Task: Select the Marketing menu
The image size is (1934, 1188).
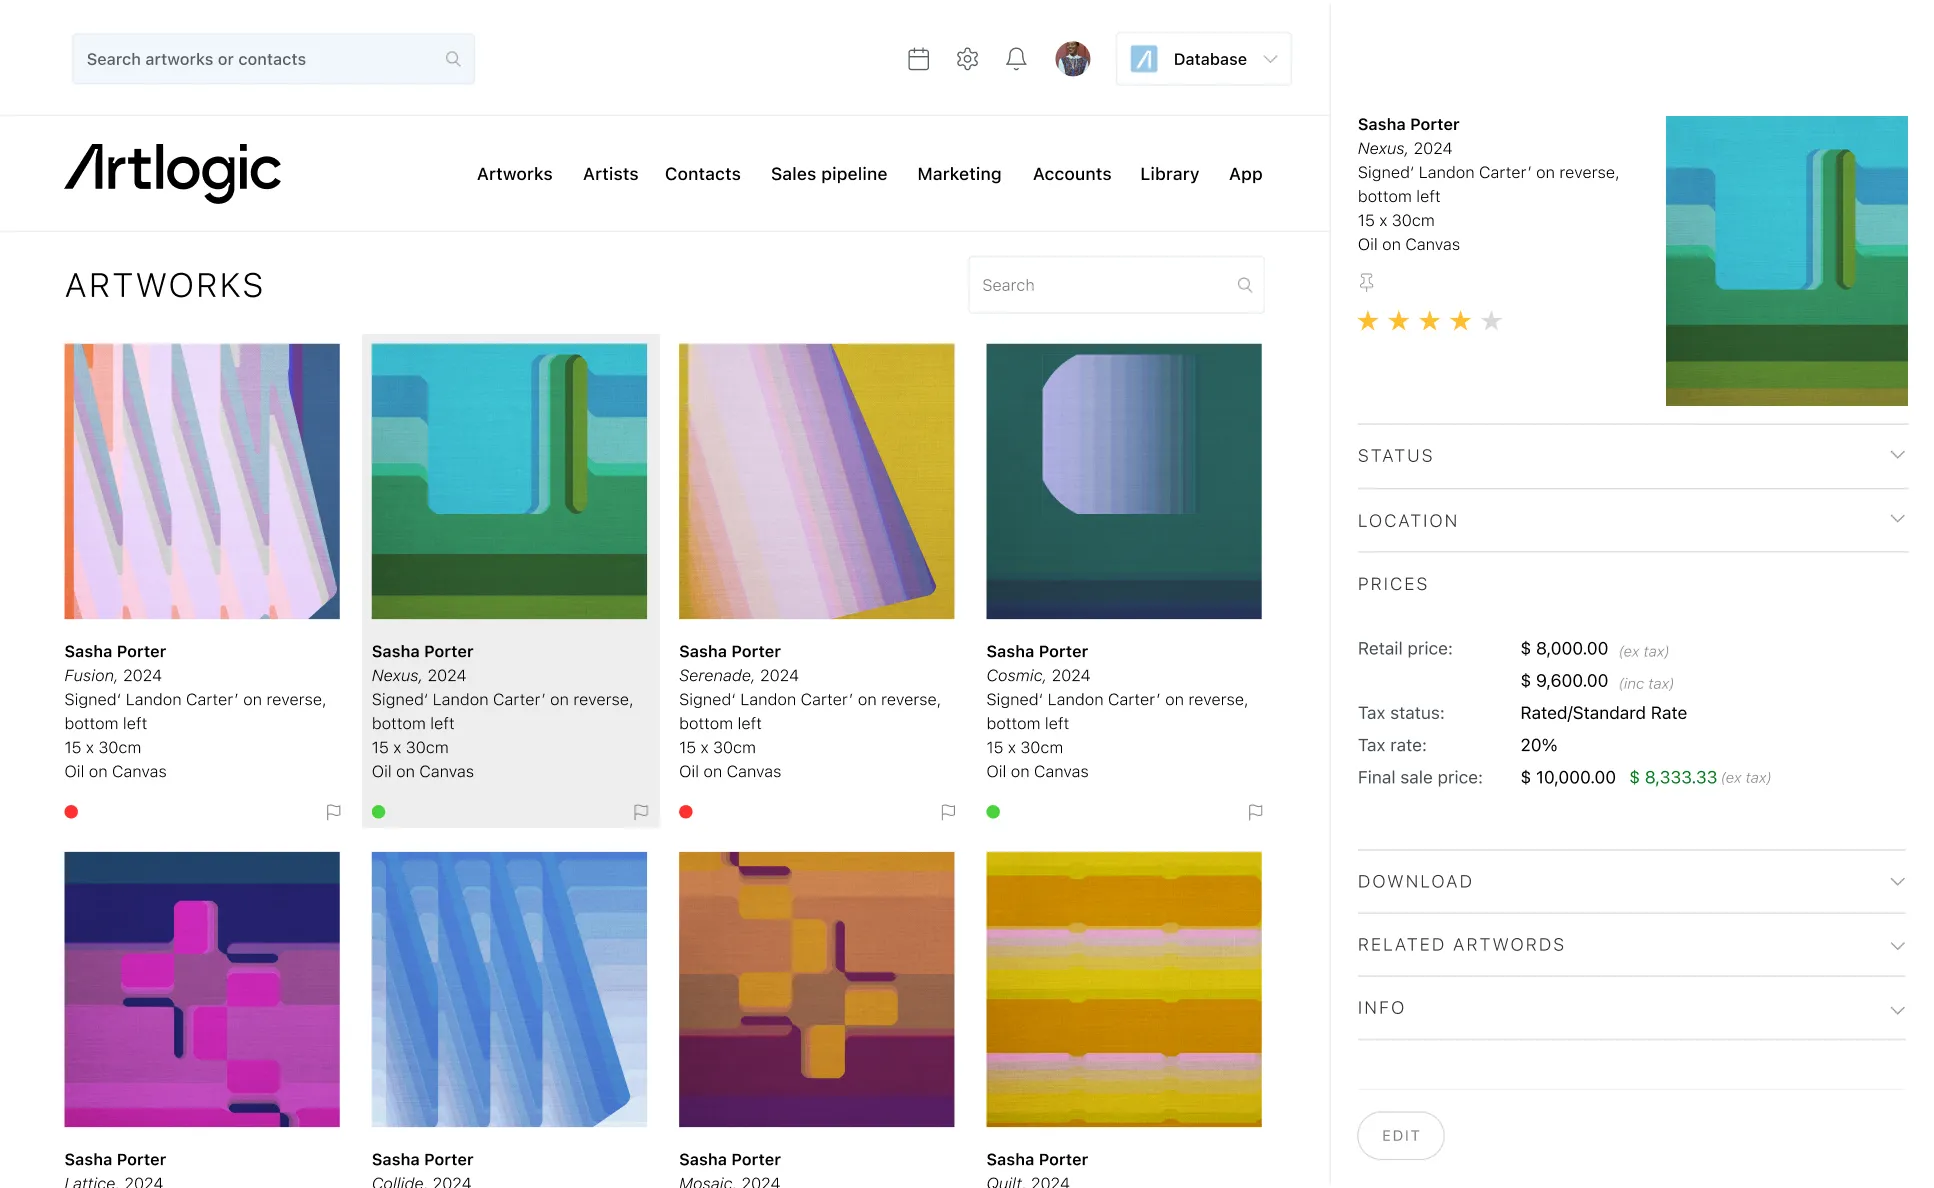Action: click(x=959, y=174)
